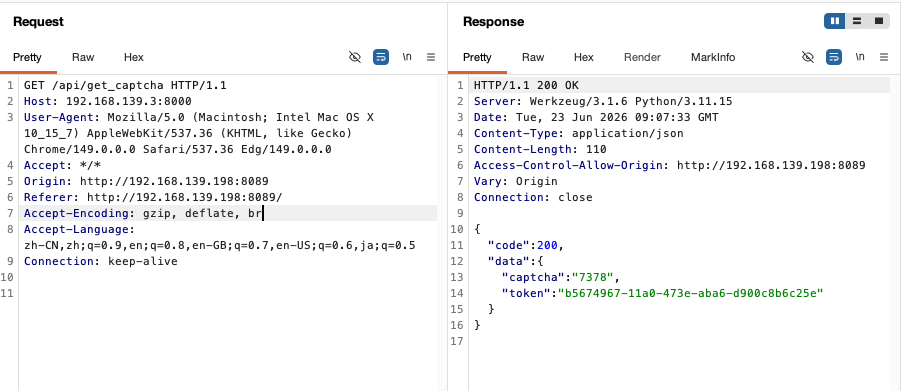Screen dimensions: 901x391
Task: Click the HTTP/1.1 200 OK status line
Action: [526, 86]
